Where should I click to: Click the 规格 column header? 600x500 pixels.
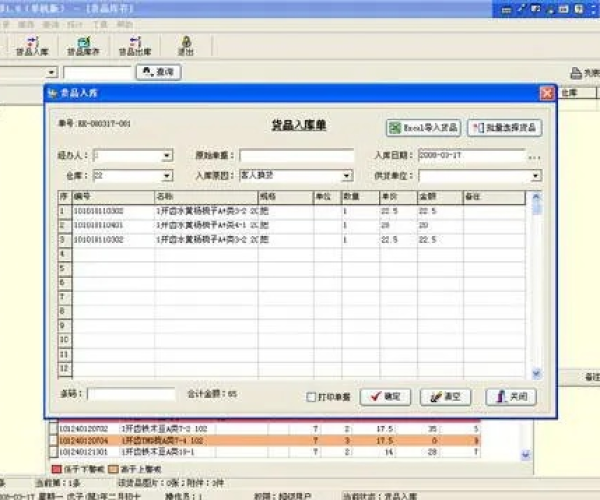pos(286,197)
